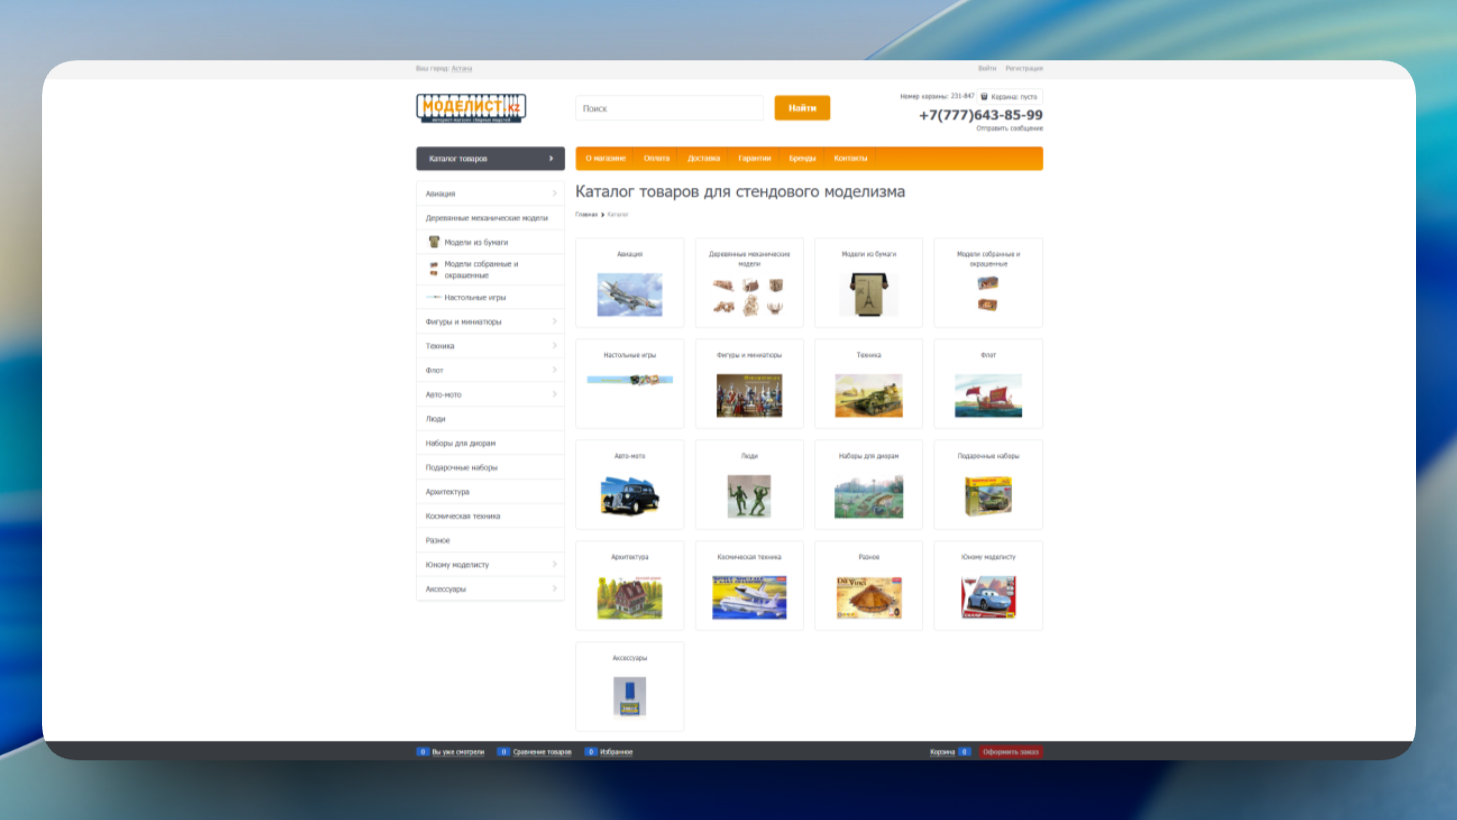1457x820 pixels.
Task: Click sidebar icon for Модели собранные и окрашенные
Action: (434, 269)
